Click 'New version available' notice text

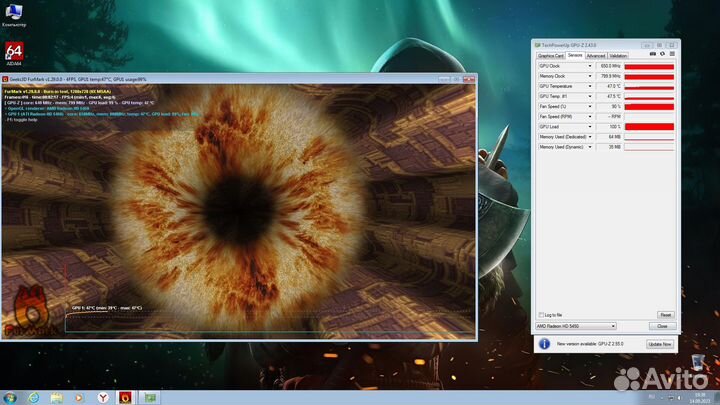[590, 343]
